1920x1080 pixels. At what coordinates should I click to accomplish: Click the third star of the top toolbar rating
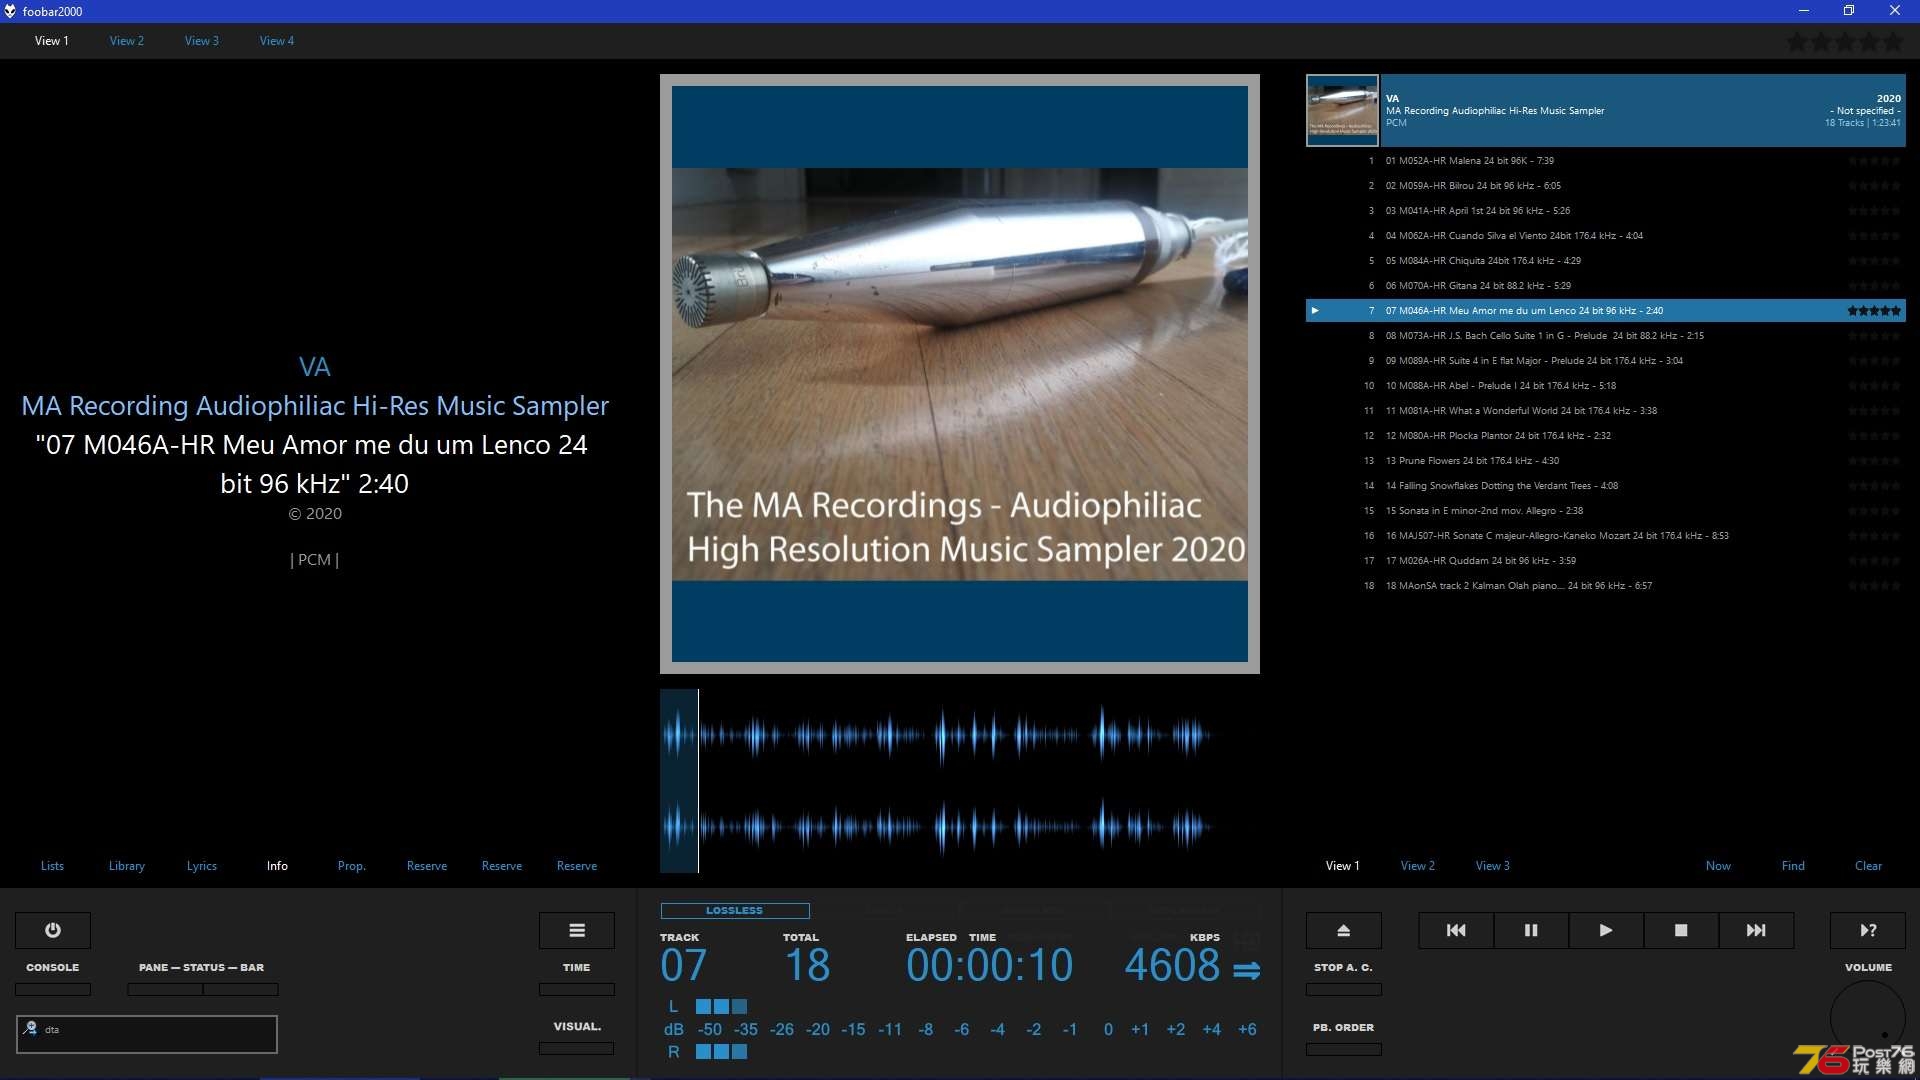[1845, 42]
